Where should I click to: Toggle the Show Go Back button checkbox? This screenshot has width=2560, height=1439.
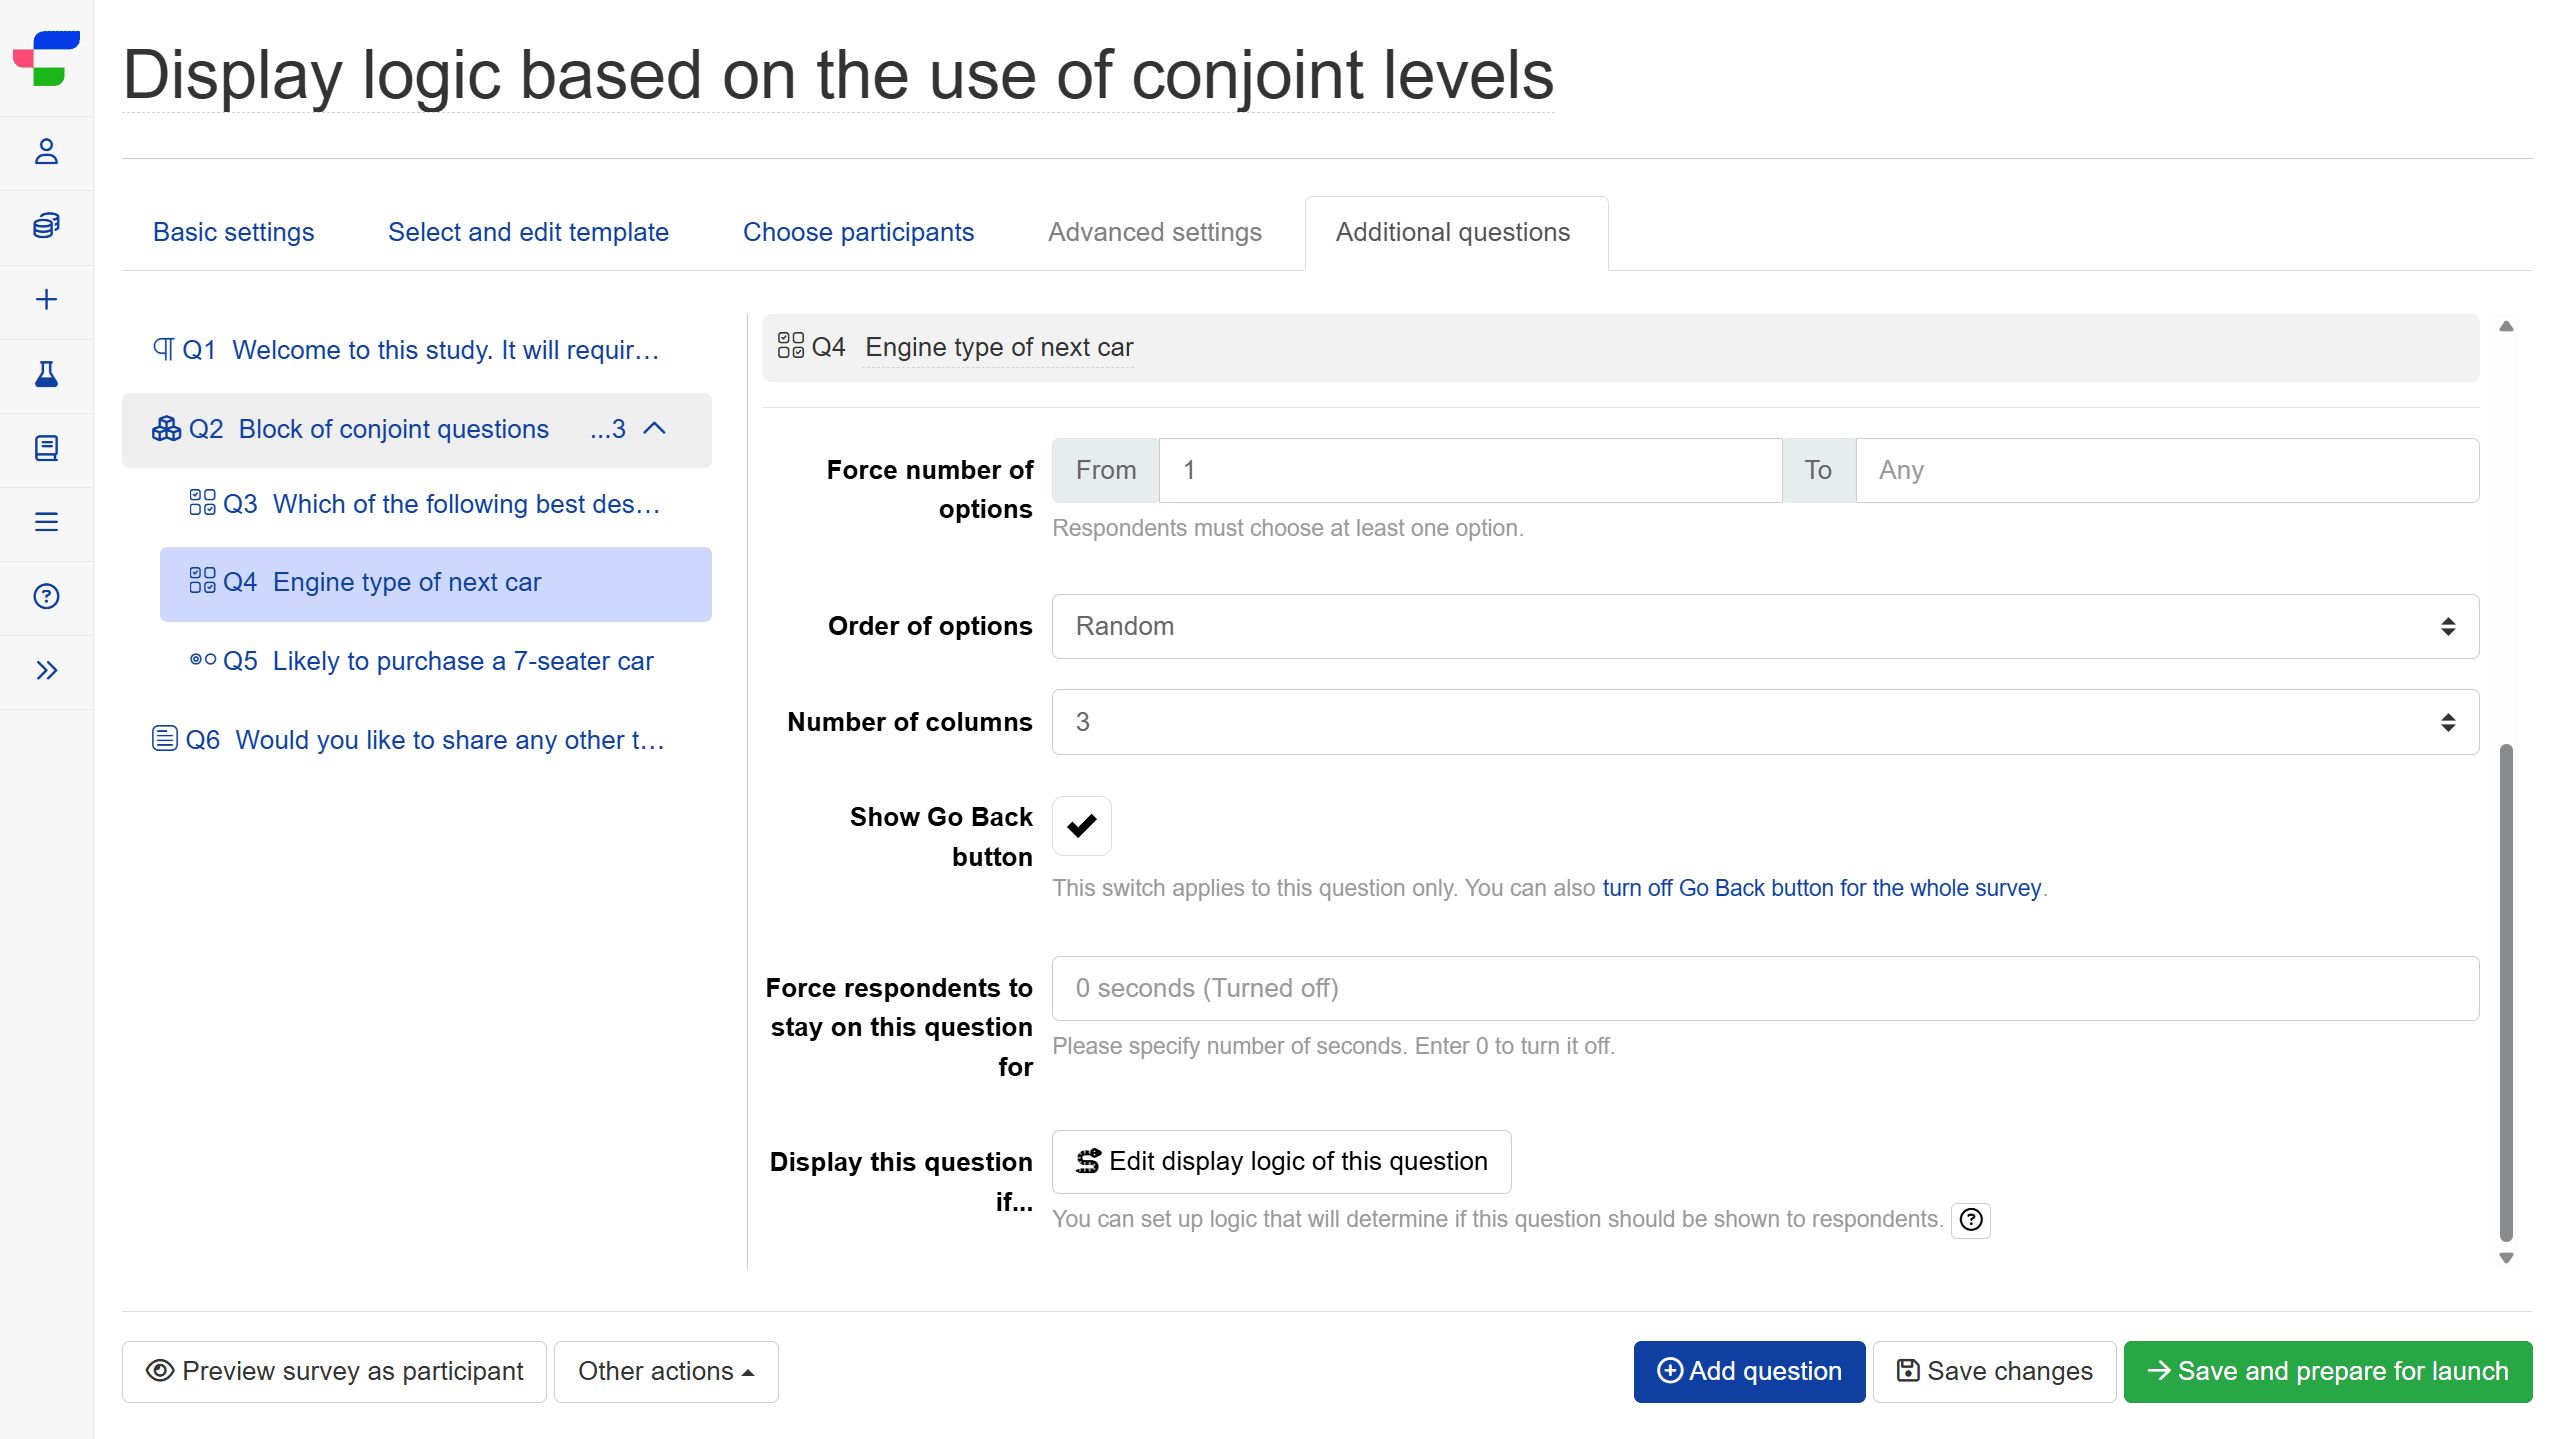point(1082,826)
